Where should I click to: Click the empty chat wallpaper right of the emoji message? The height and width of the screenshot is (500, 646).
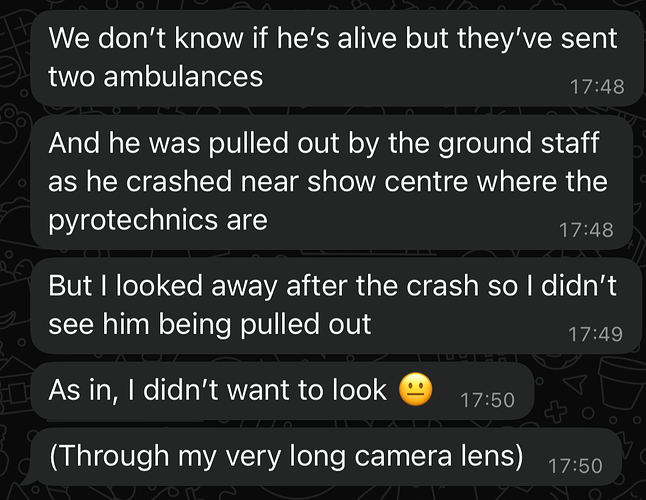[x=590, y=390]
